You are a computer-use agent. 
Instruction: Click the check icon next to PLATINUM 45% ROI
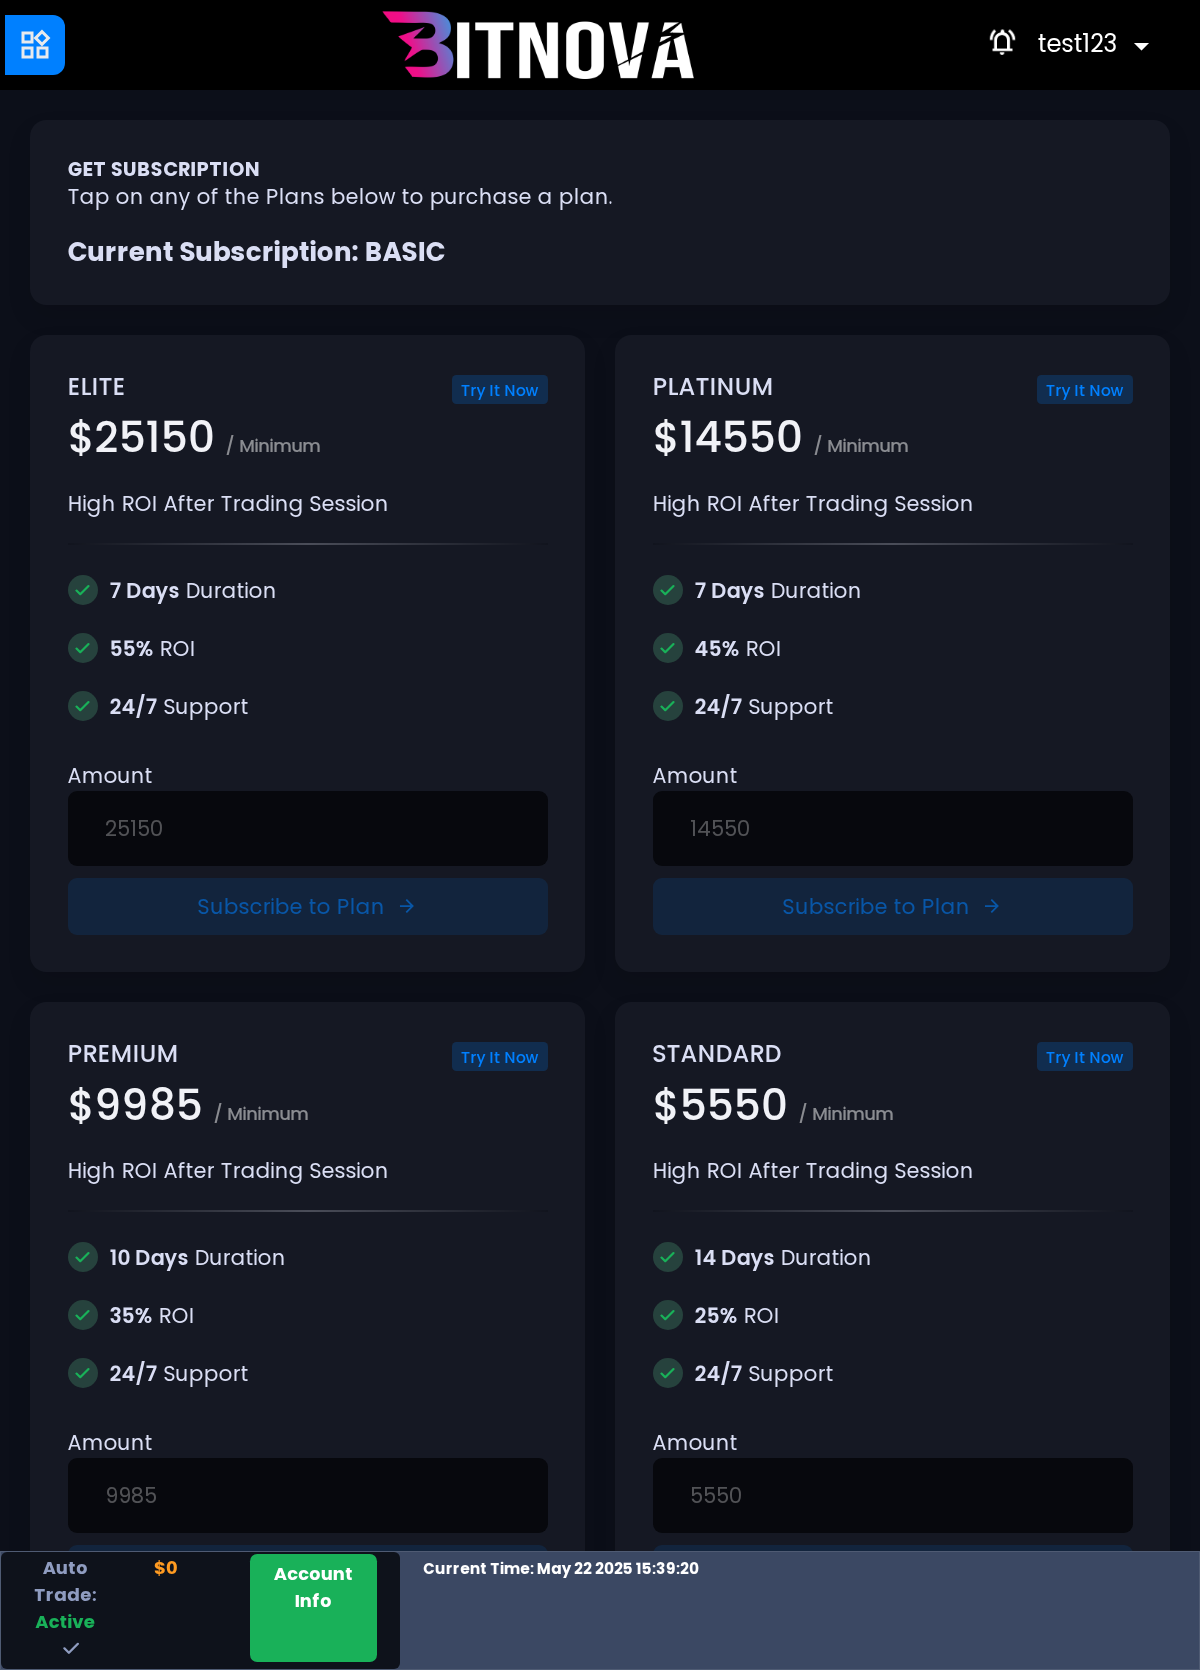[x=668, y=648]
